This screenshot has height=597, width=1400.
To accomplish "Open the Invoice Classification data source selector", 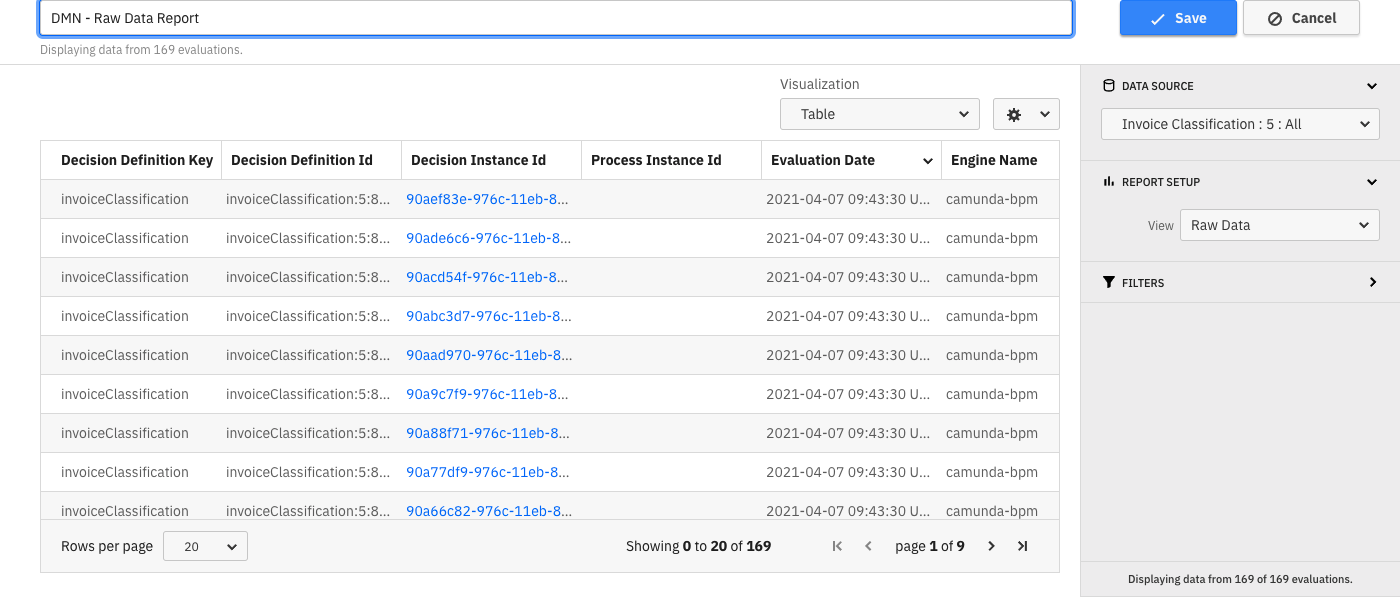I will (1240, 124).
